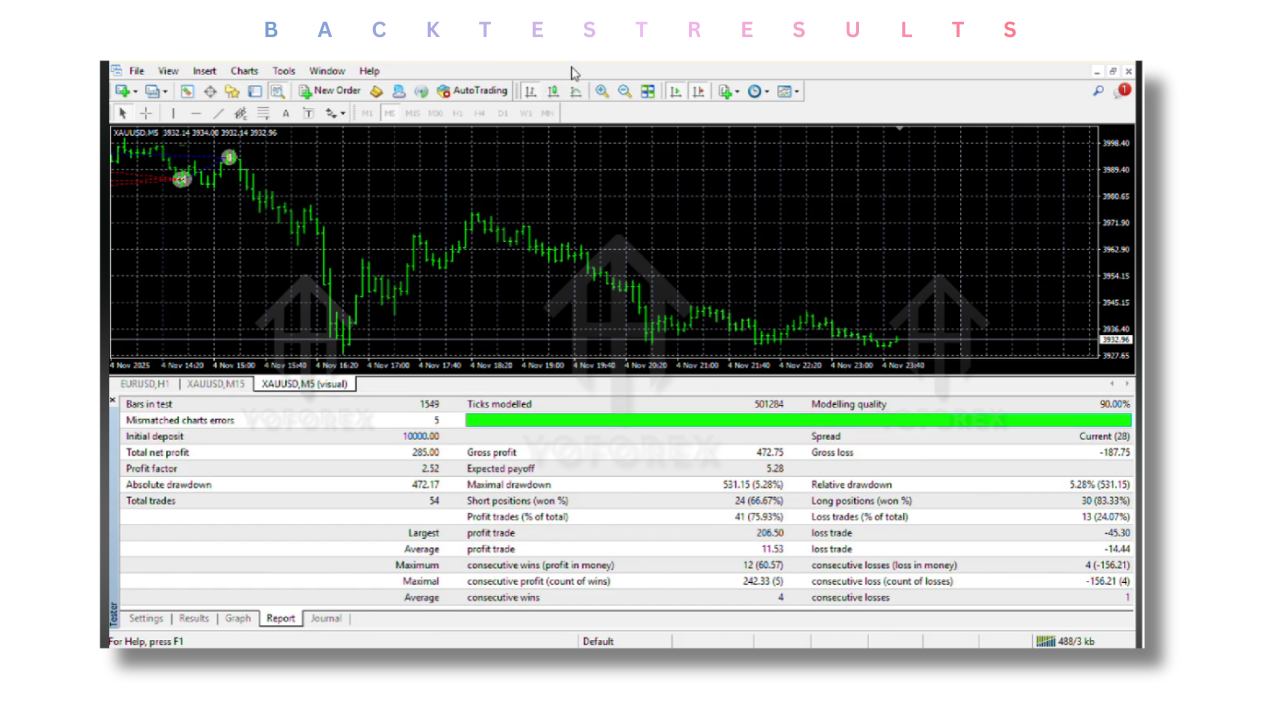Select the Draw Vertical Line tool
This screenshot has width=1280, height=720.
(x=173, y=113)
